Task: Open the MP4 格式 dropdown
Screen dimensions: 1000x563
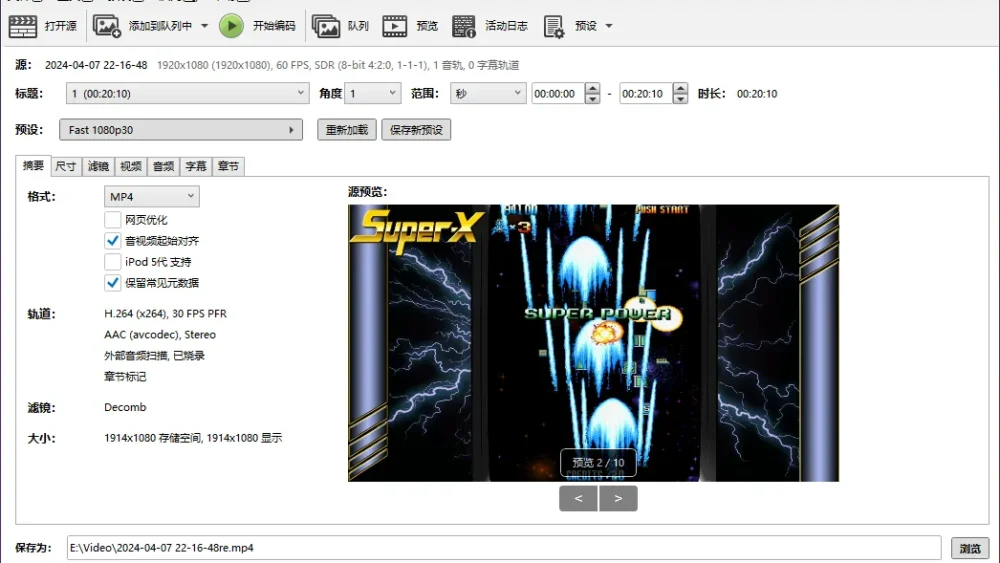Action: [x=152, y=196]
